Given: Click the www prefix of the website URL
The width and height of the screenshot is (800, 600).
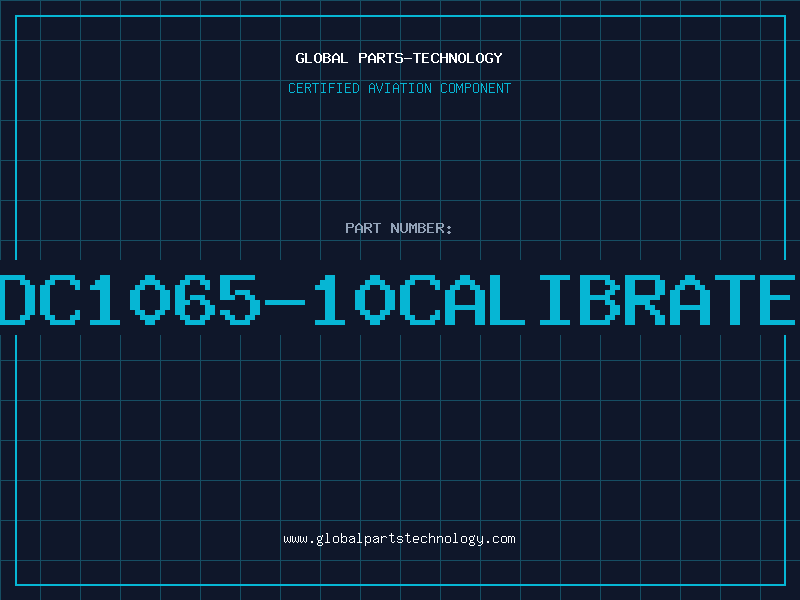Looking at the screenshot, I should 295,539.
